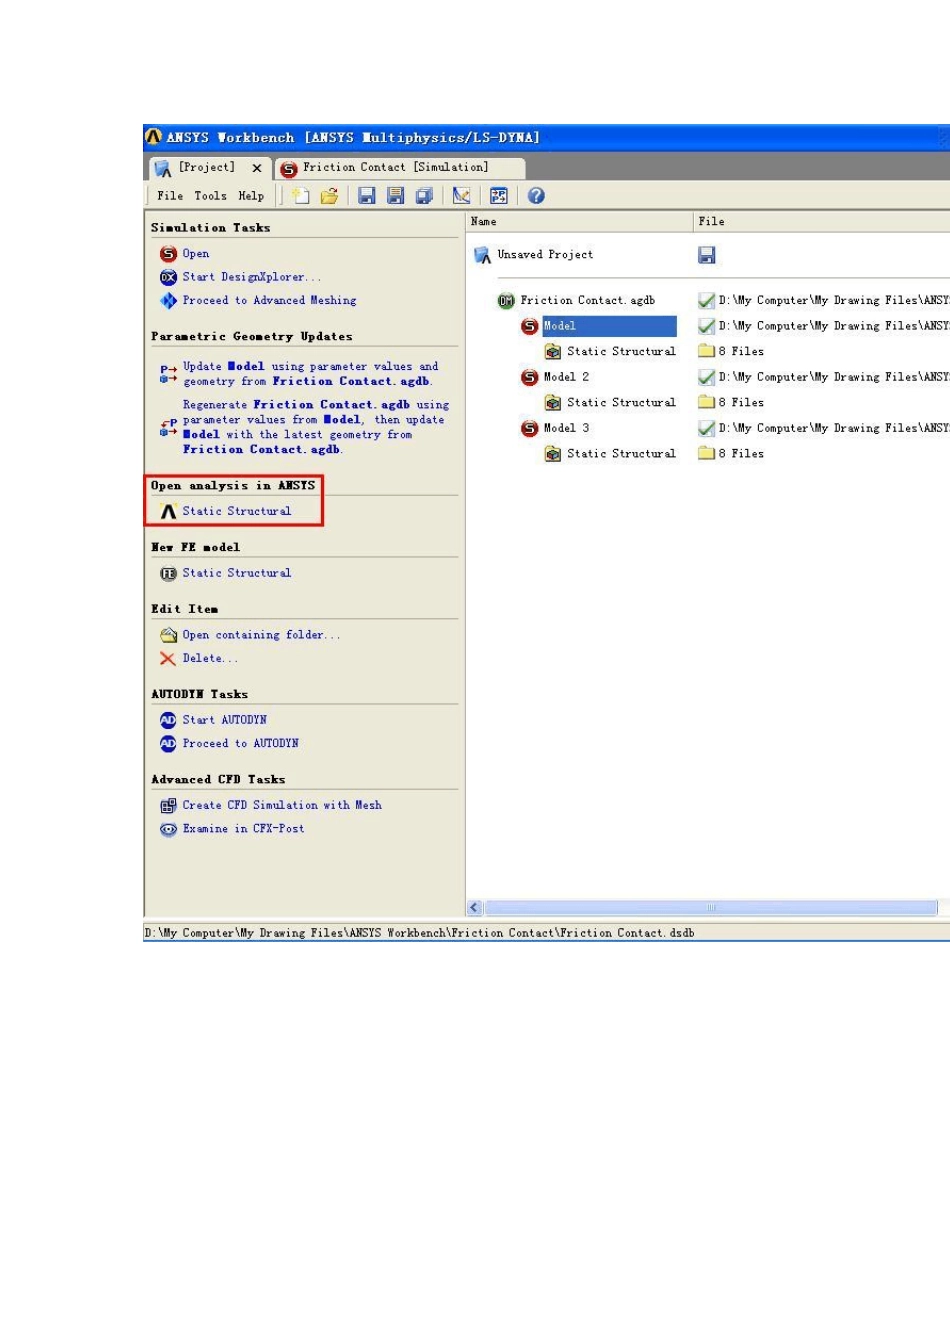Click the horizontal scrollbar left arrow
The width and height of the screenshot is (950, 1344).
click(x=475, y=908)
